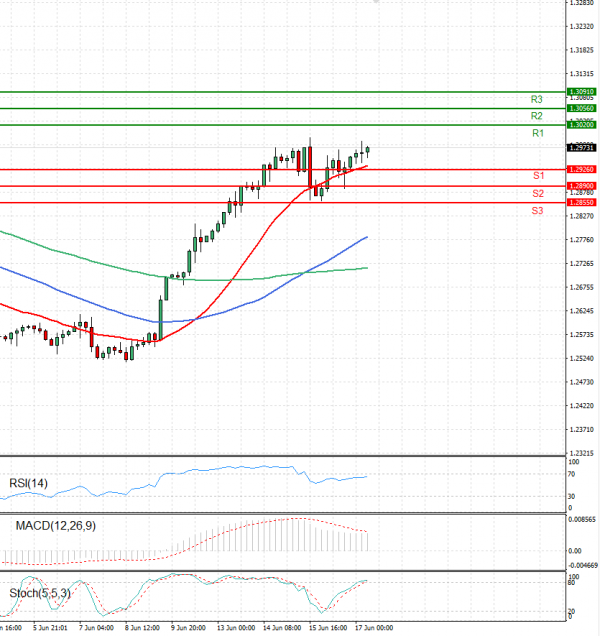The width and height of the screenshot is (600, 636).
Task: Click the 17 Jun 00:00 time label
Action: click(x=374, y=628)
